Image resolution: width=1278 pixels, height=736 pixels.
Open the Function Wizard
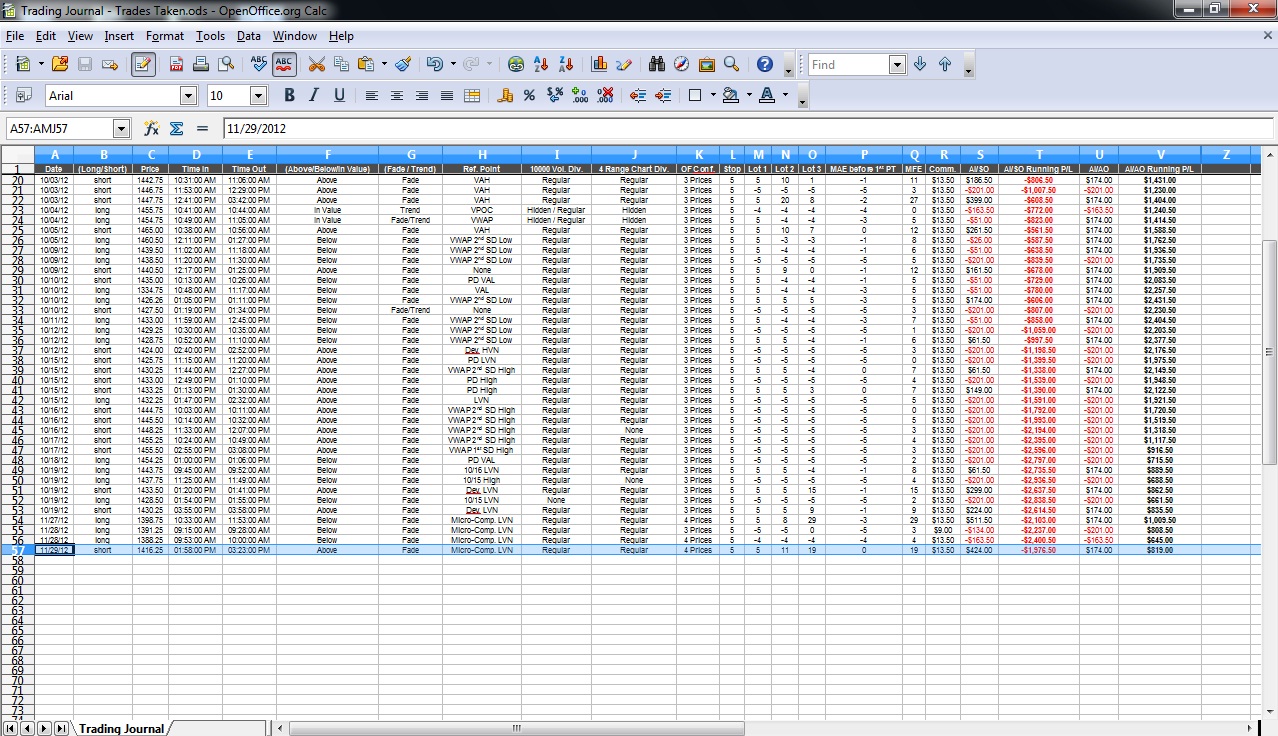click(152, 128)
